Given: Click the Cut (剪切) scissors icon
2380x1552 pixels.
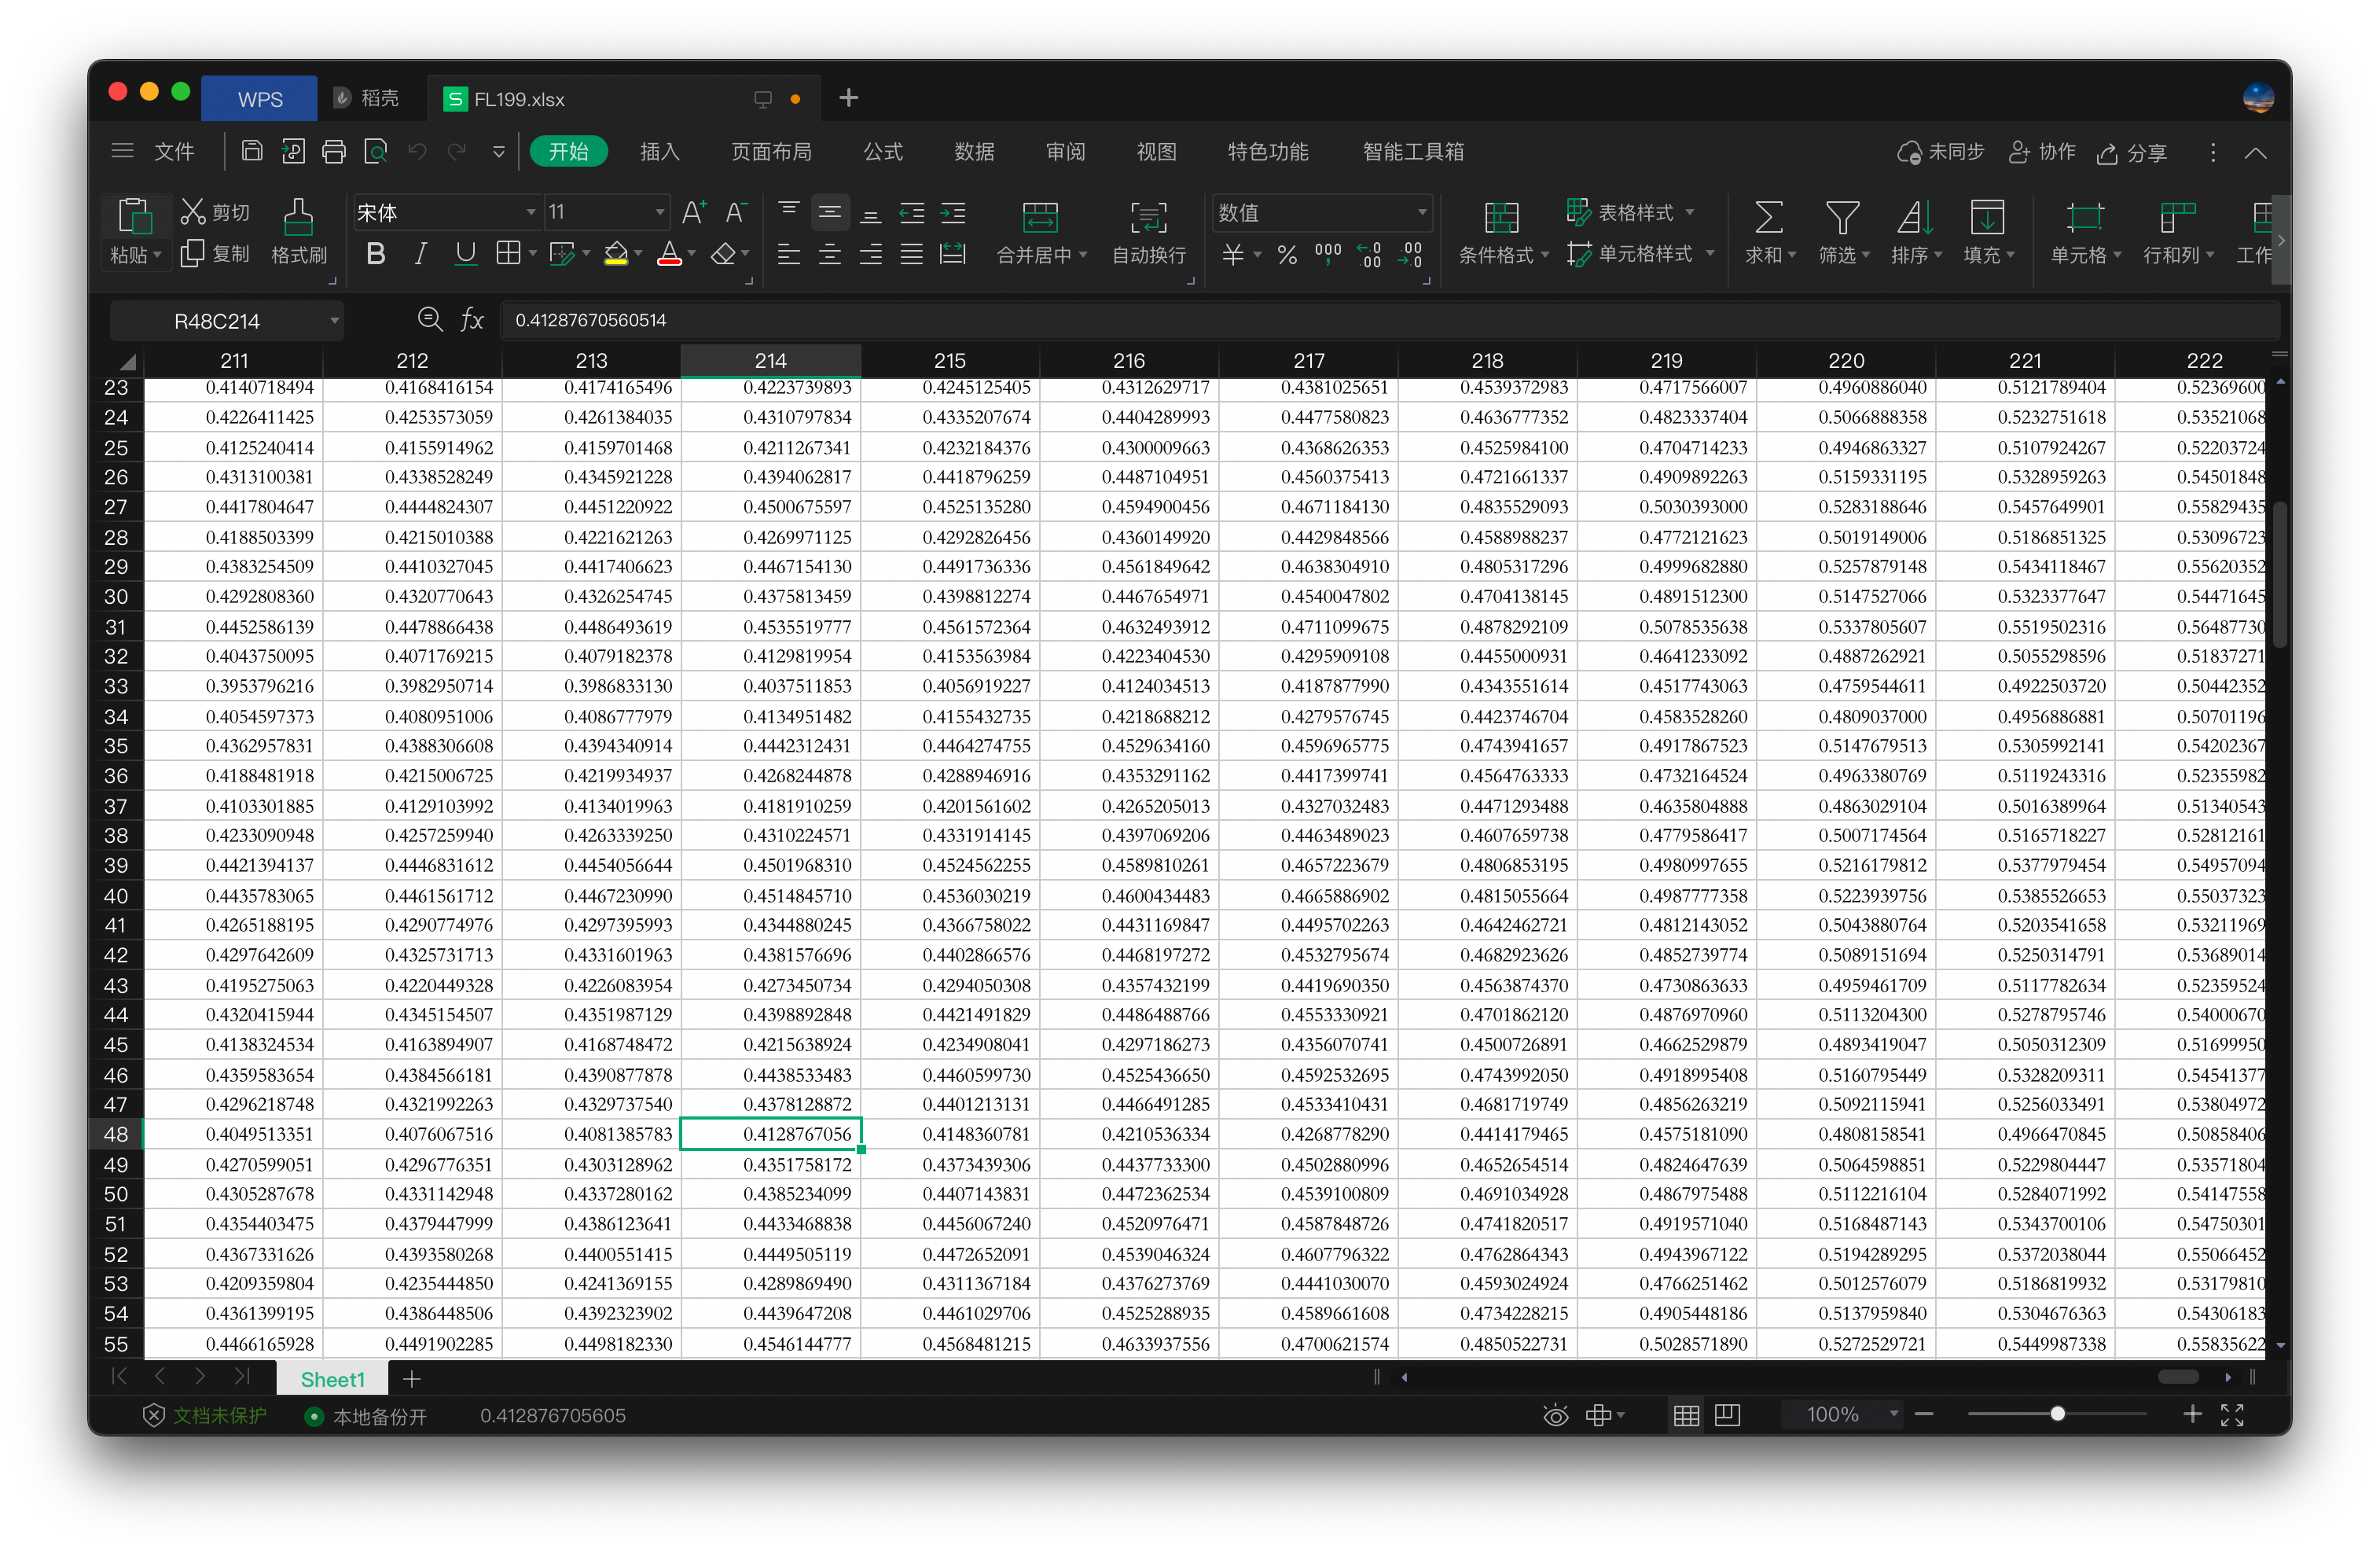Looking at the screenshot, I should (193, 212).
